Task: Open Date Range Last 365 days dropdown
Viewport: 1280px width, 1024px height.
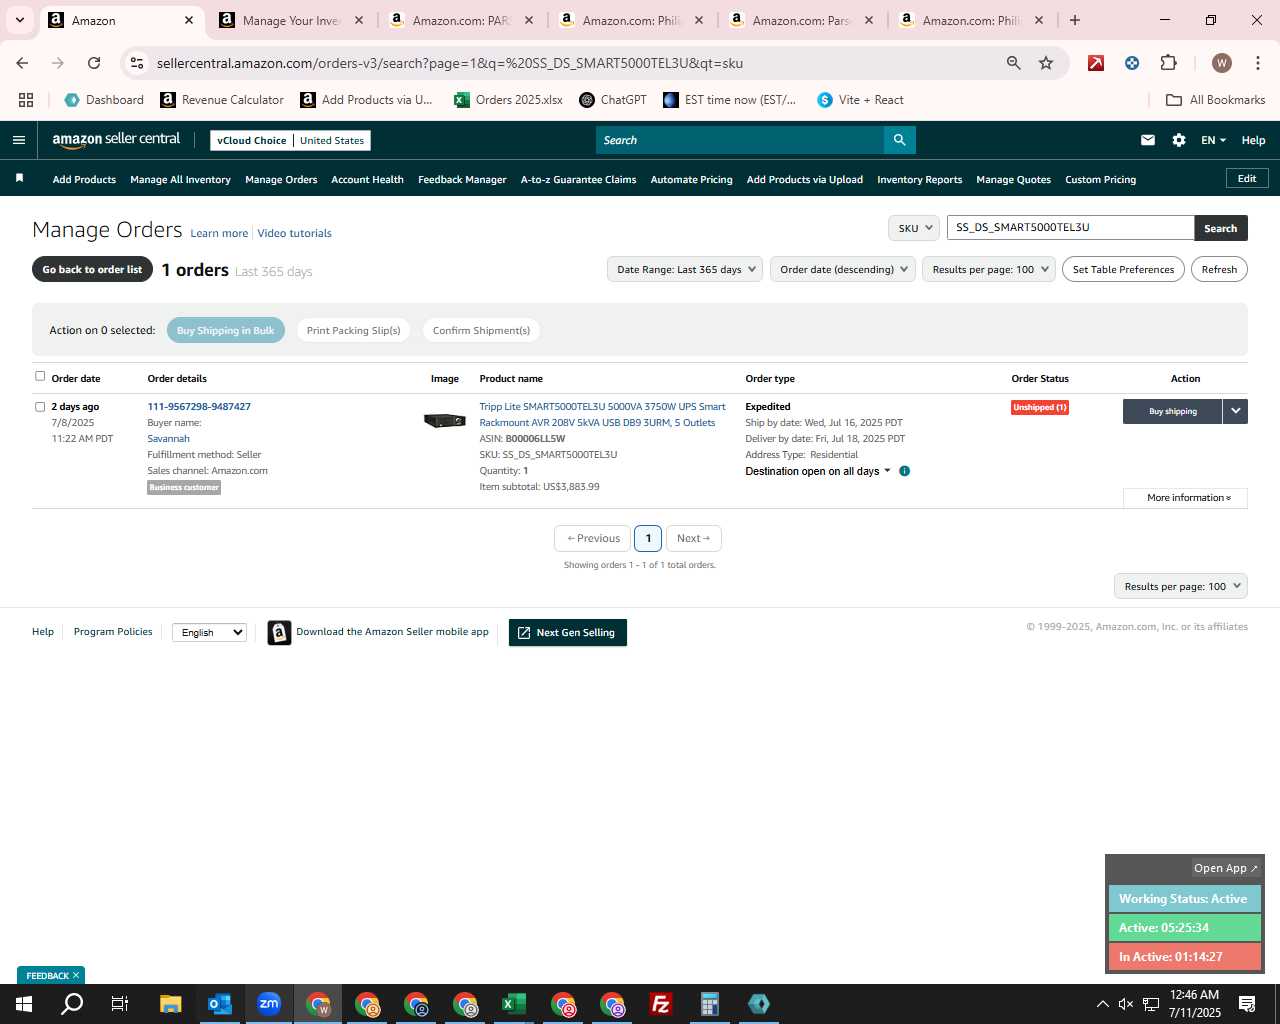Action: [x=685, y=269]
